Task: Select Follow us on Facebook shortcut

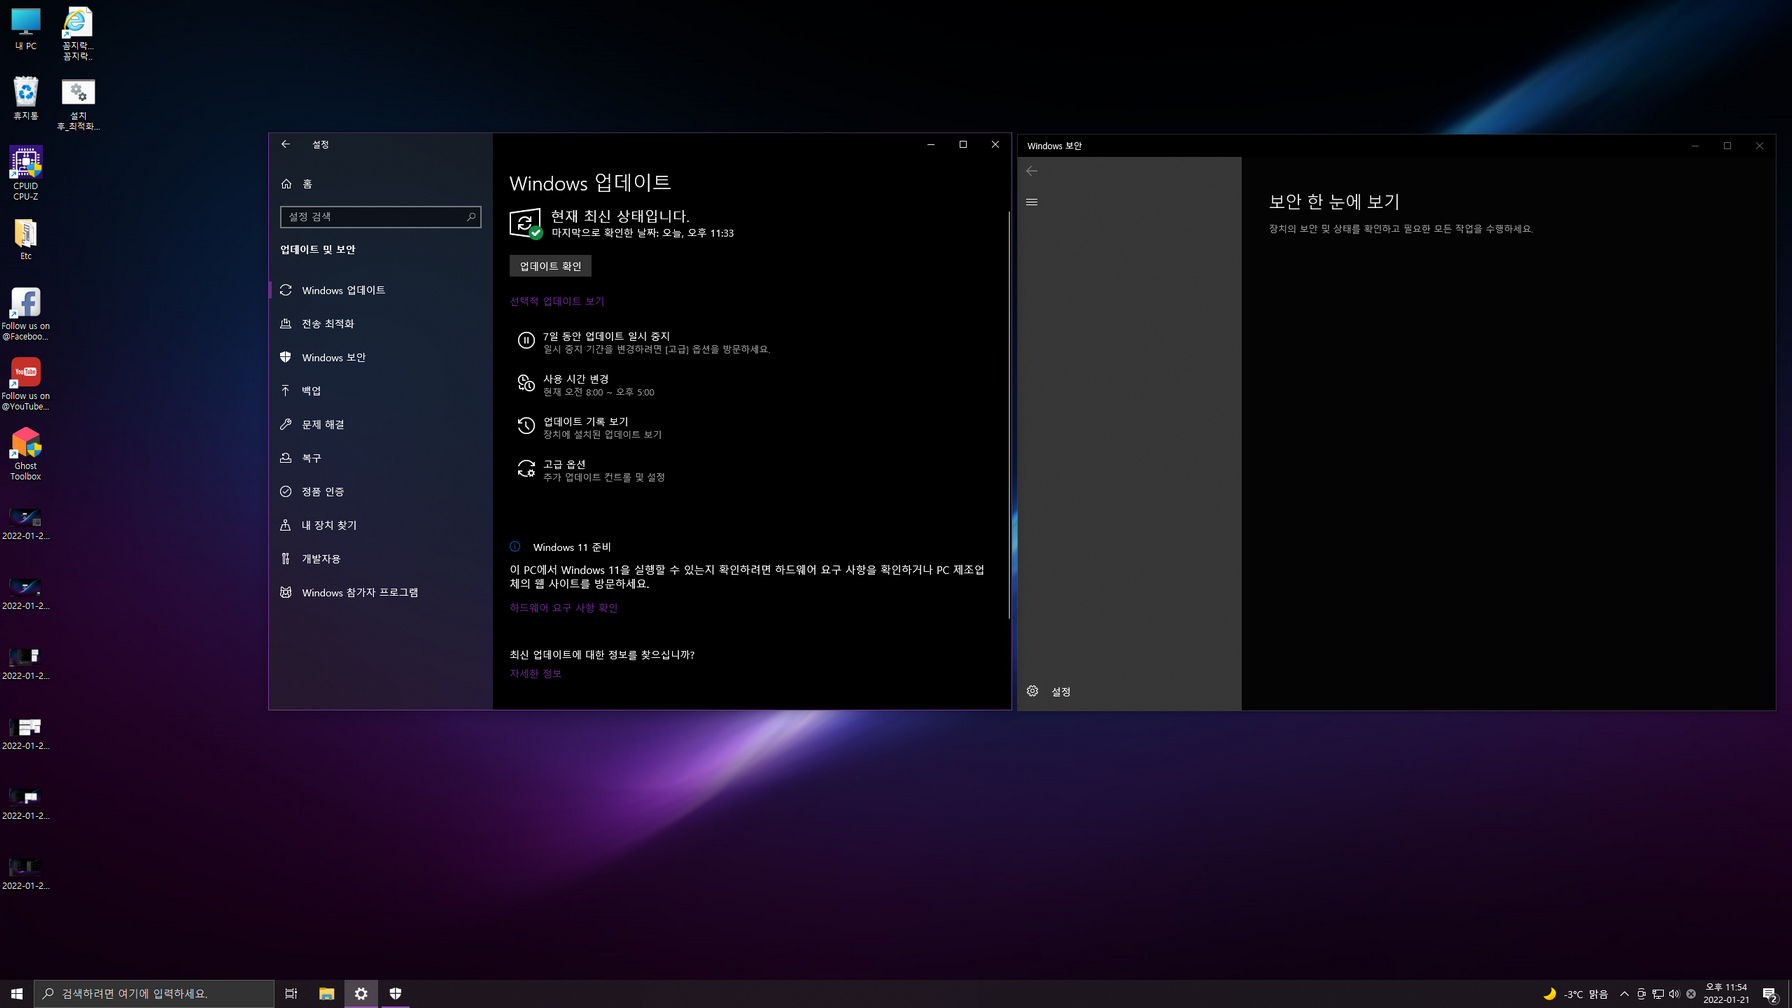Action: (x=26, y=314)
